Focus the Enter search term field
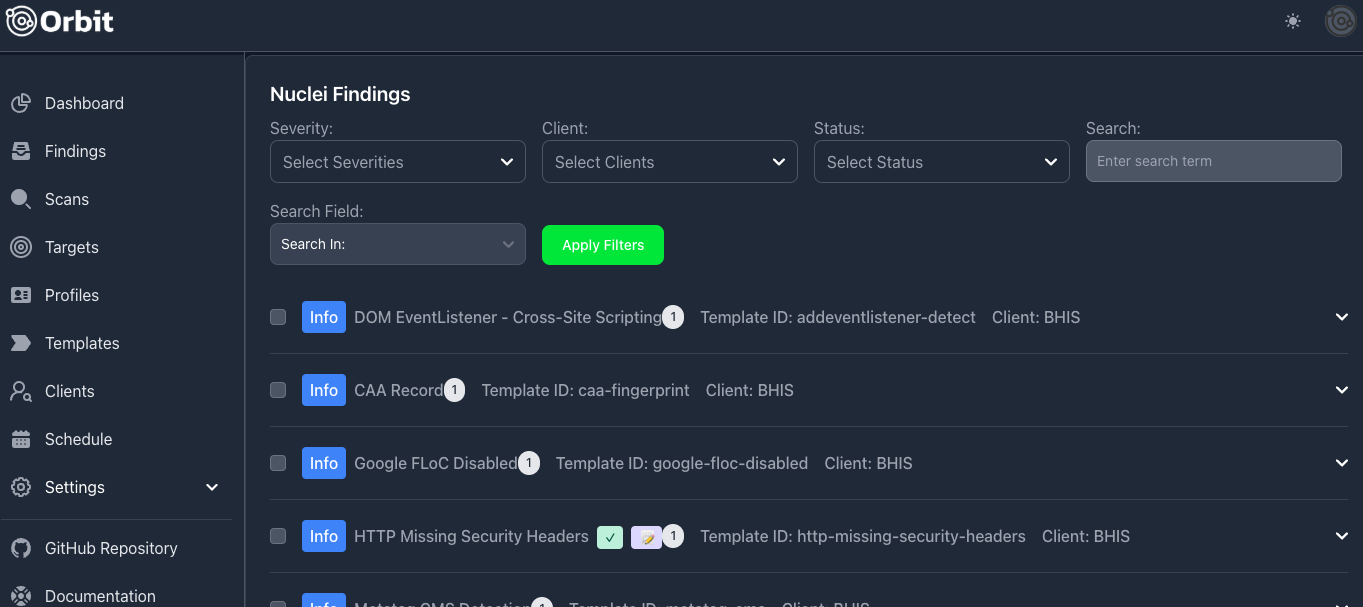1363x607 pixels. click(1213, 161)
